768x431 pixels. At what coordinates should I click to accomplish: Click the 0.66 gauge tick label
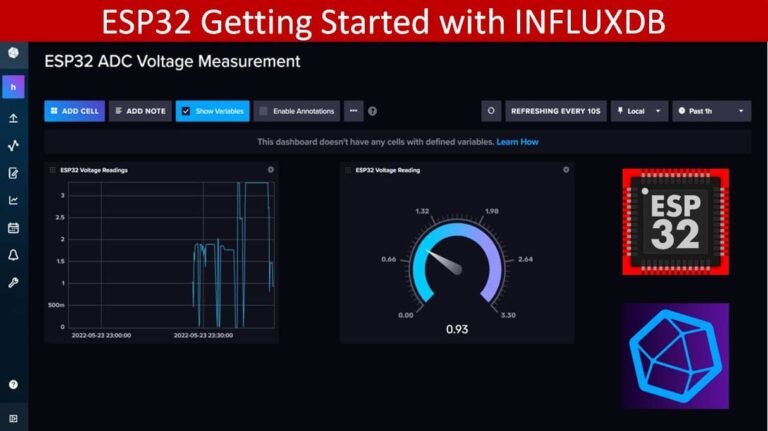(388, 259)
